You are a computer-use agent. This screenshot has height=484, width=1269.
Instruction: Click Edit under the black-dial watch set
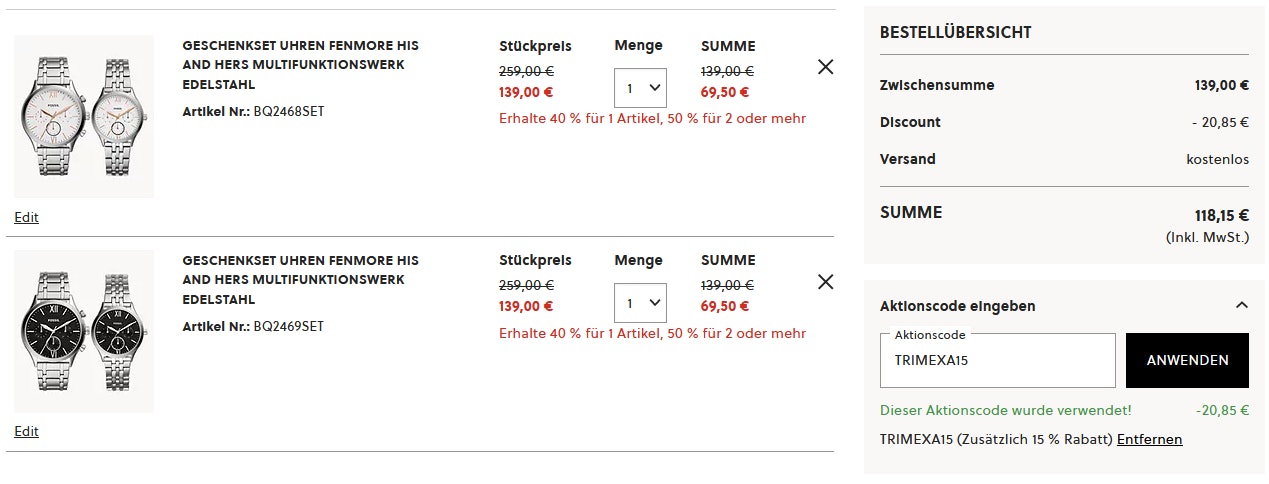pos(27,431)
